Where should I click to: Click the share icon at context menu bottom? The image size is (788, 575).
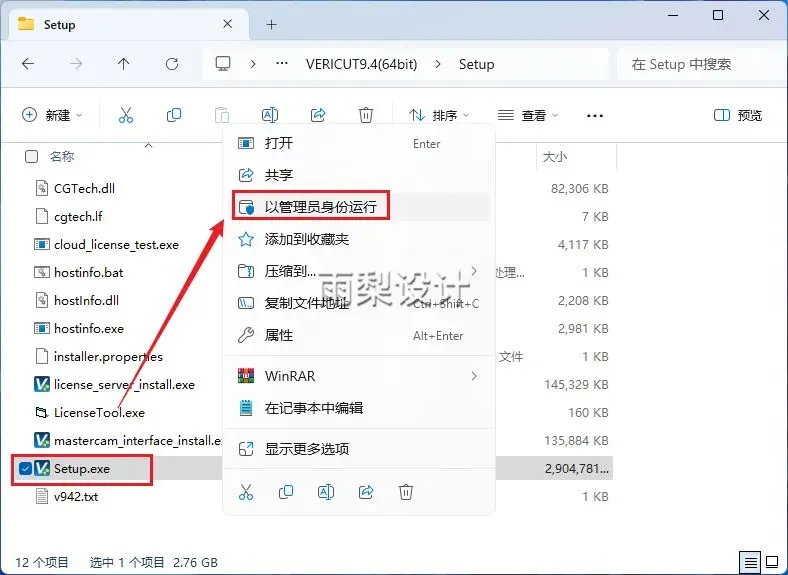click(x=366, y=492)
